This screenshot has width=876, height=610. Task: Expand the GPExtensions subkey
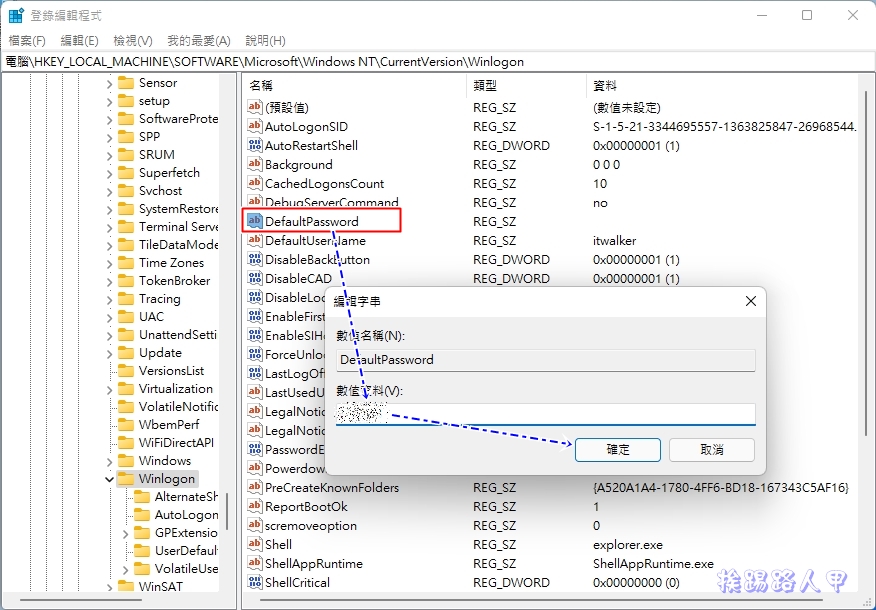125,533
